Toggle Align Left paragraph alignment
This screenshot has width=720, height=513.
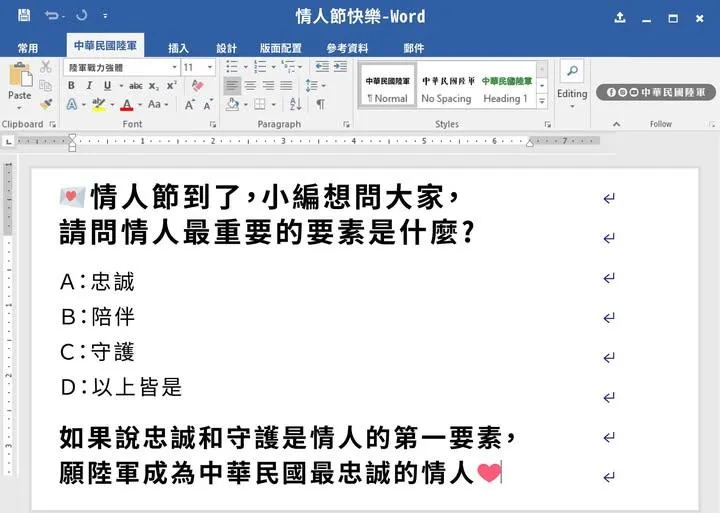coord(232,86)
